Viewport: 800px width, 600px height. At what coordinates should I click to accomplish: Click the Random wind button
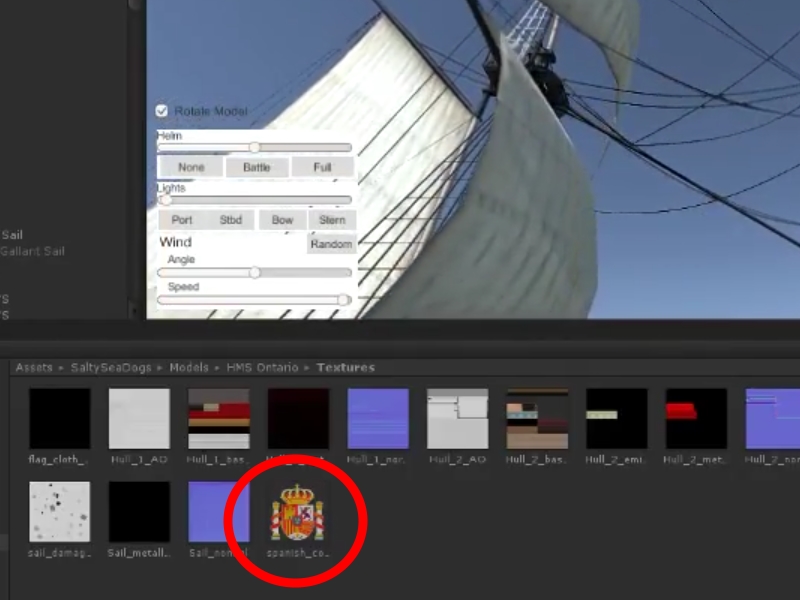331,245
